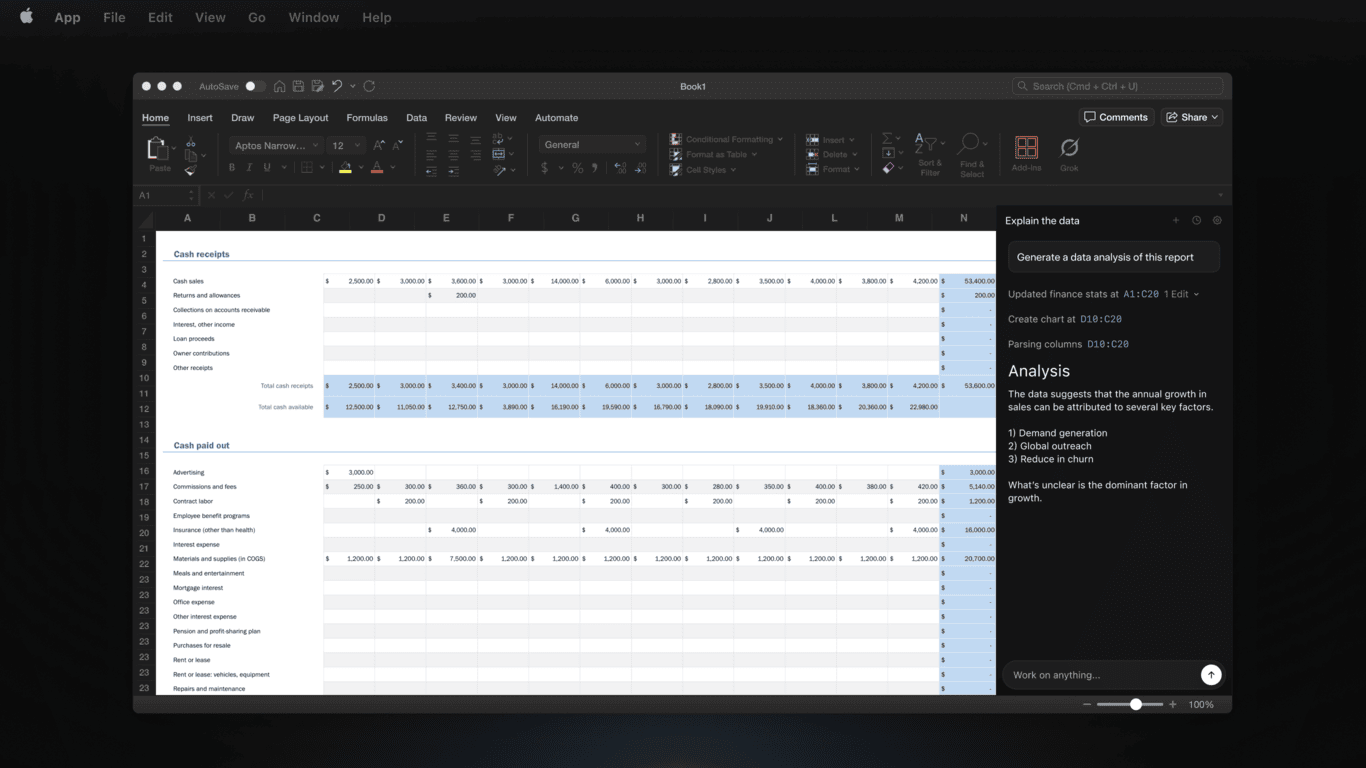Redo with the circular arrow icon
1366x768 pixels.
coord(369,86)
